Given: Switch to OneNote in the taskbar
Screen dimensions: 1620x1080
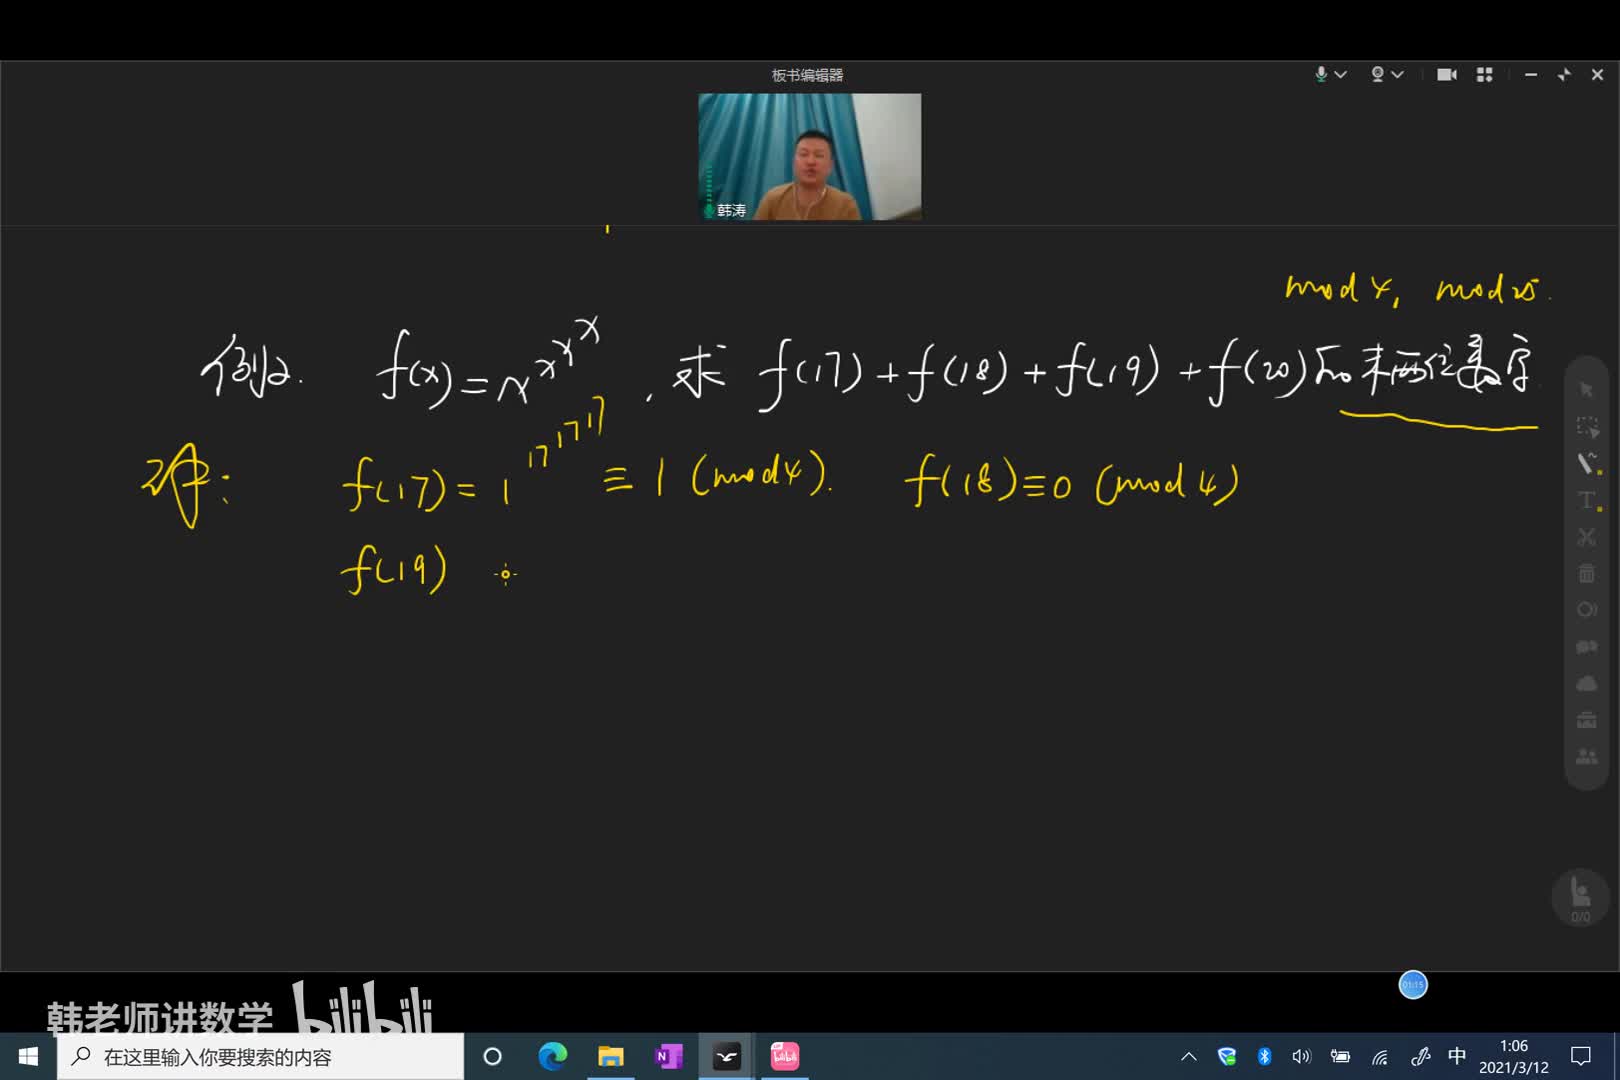Looking at the screenshot, I should point(668,1057).
